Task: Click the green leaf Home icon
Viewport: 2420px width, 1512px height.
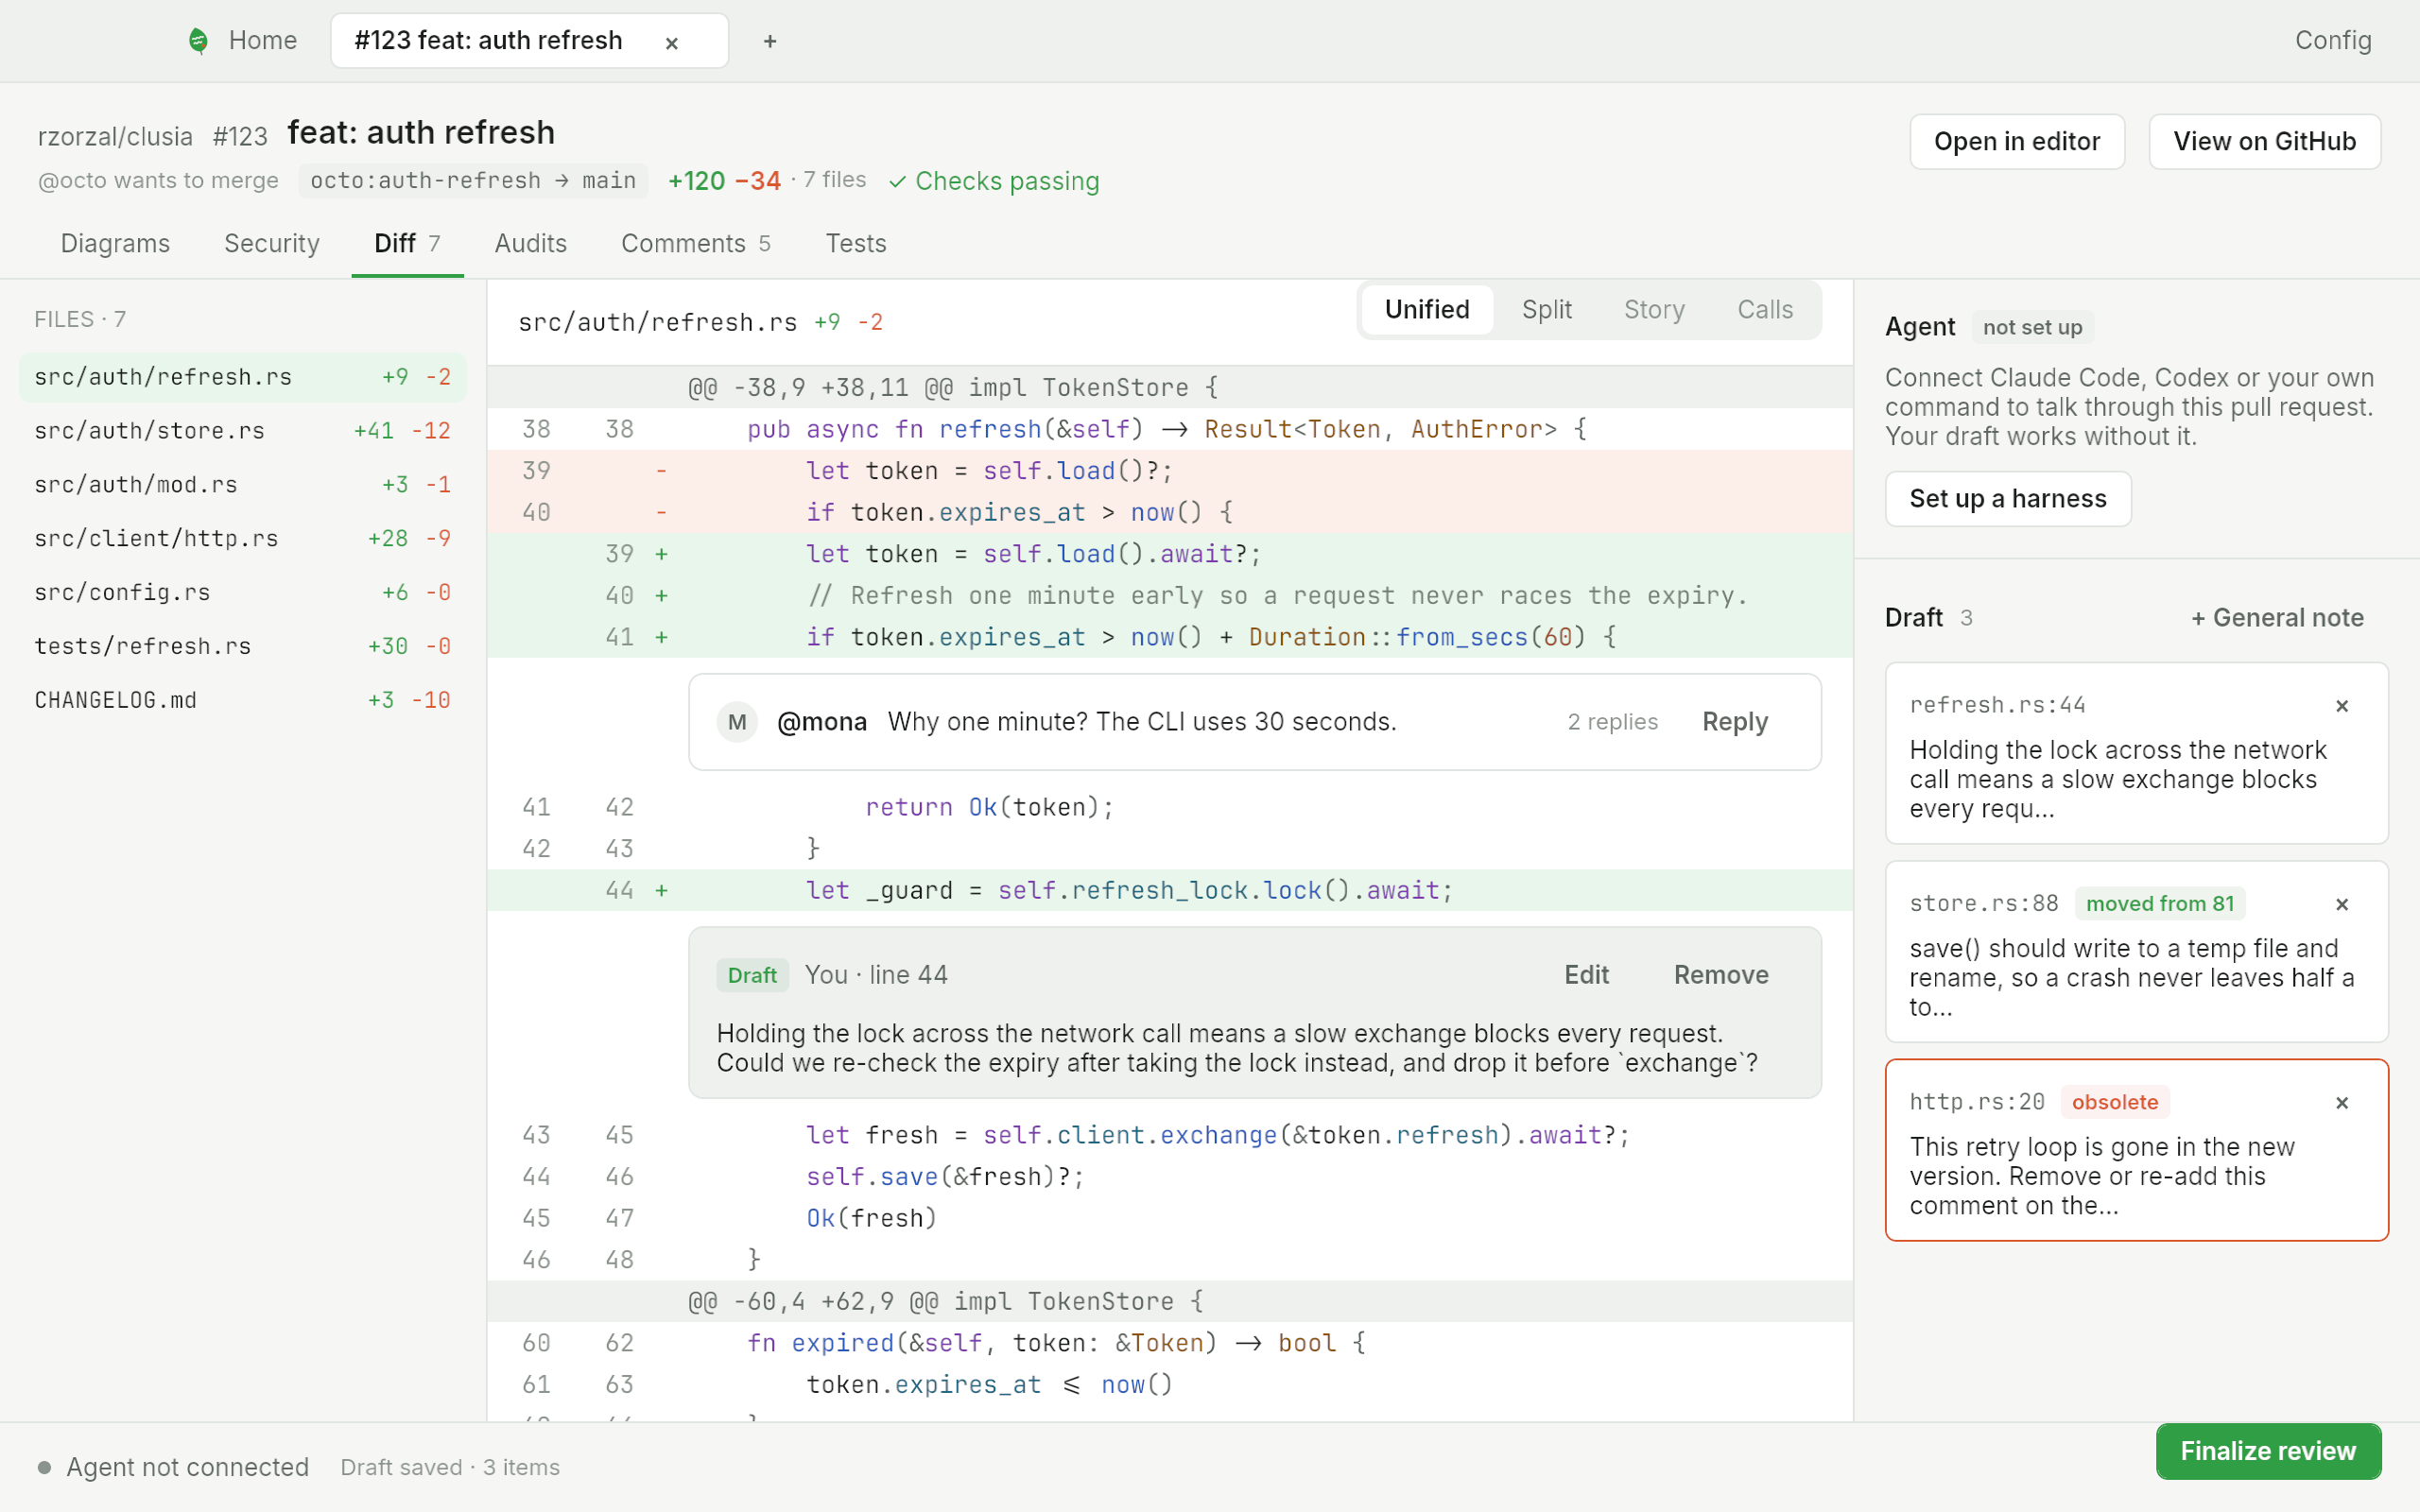Action: coord(198,41)
